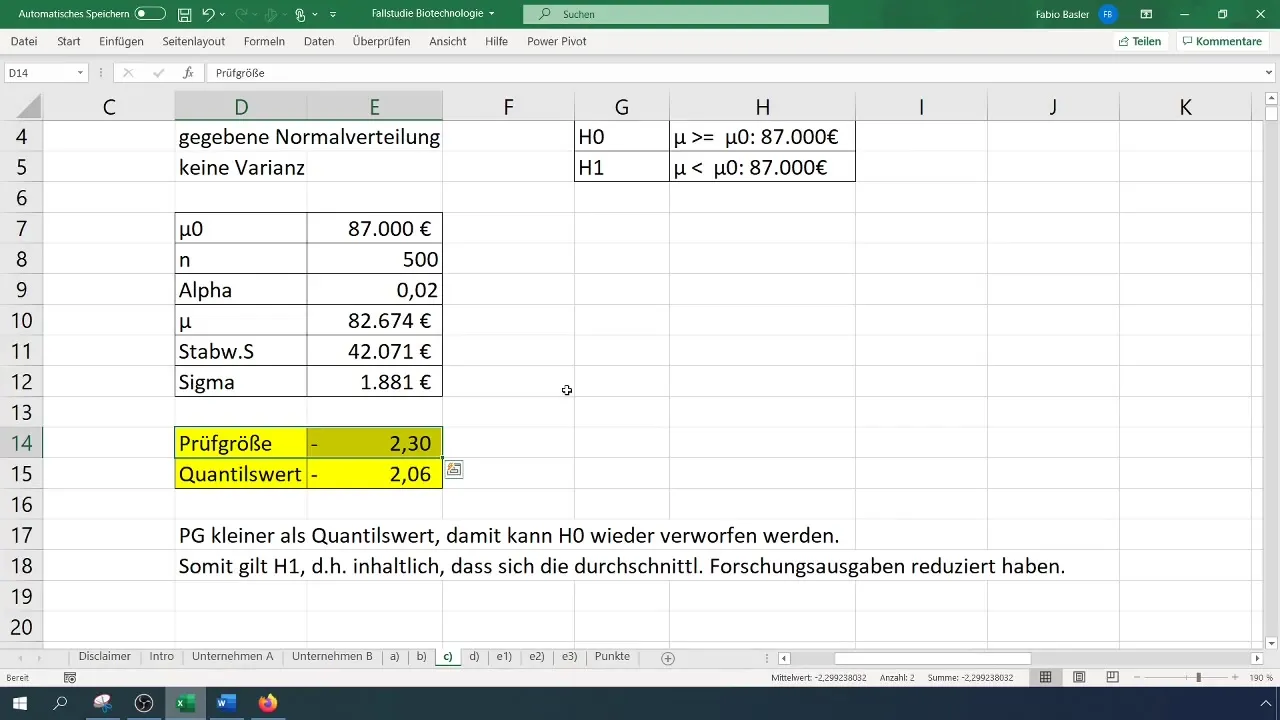Select cell showing Alpha 0,02

(375, 290)
